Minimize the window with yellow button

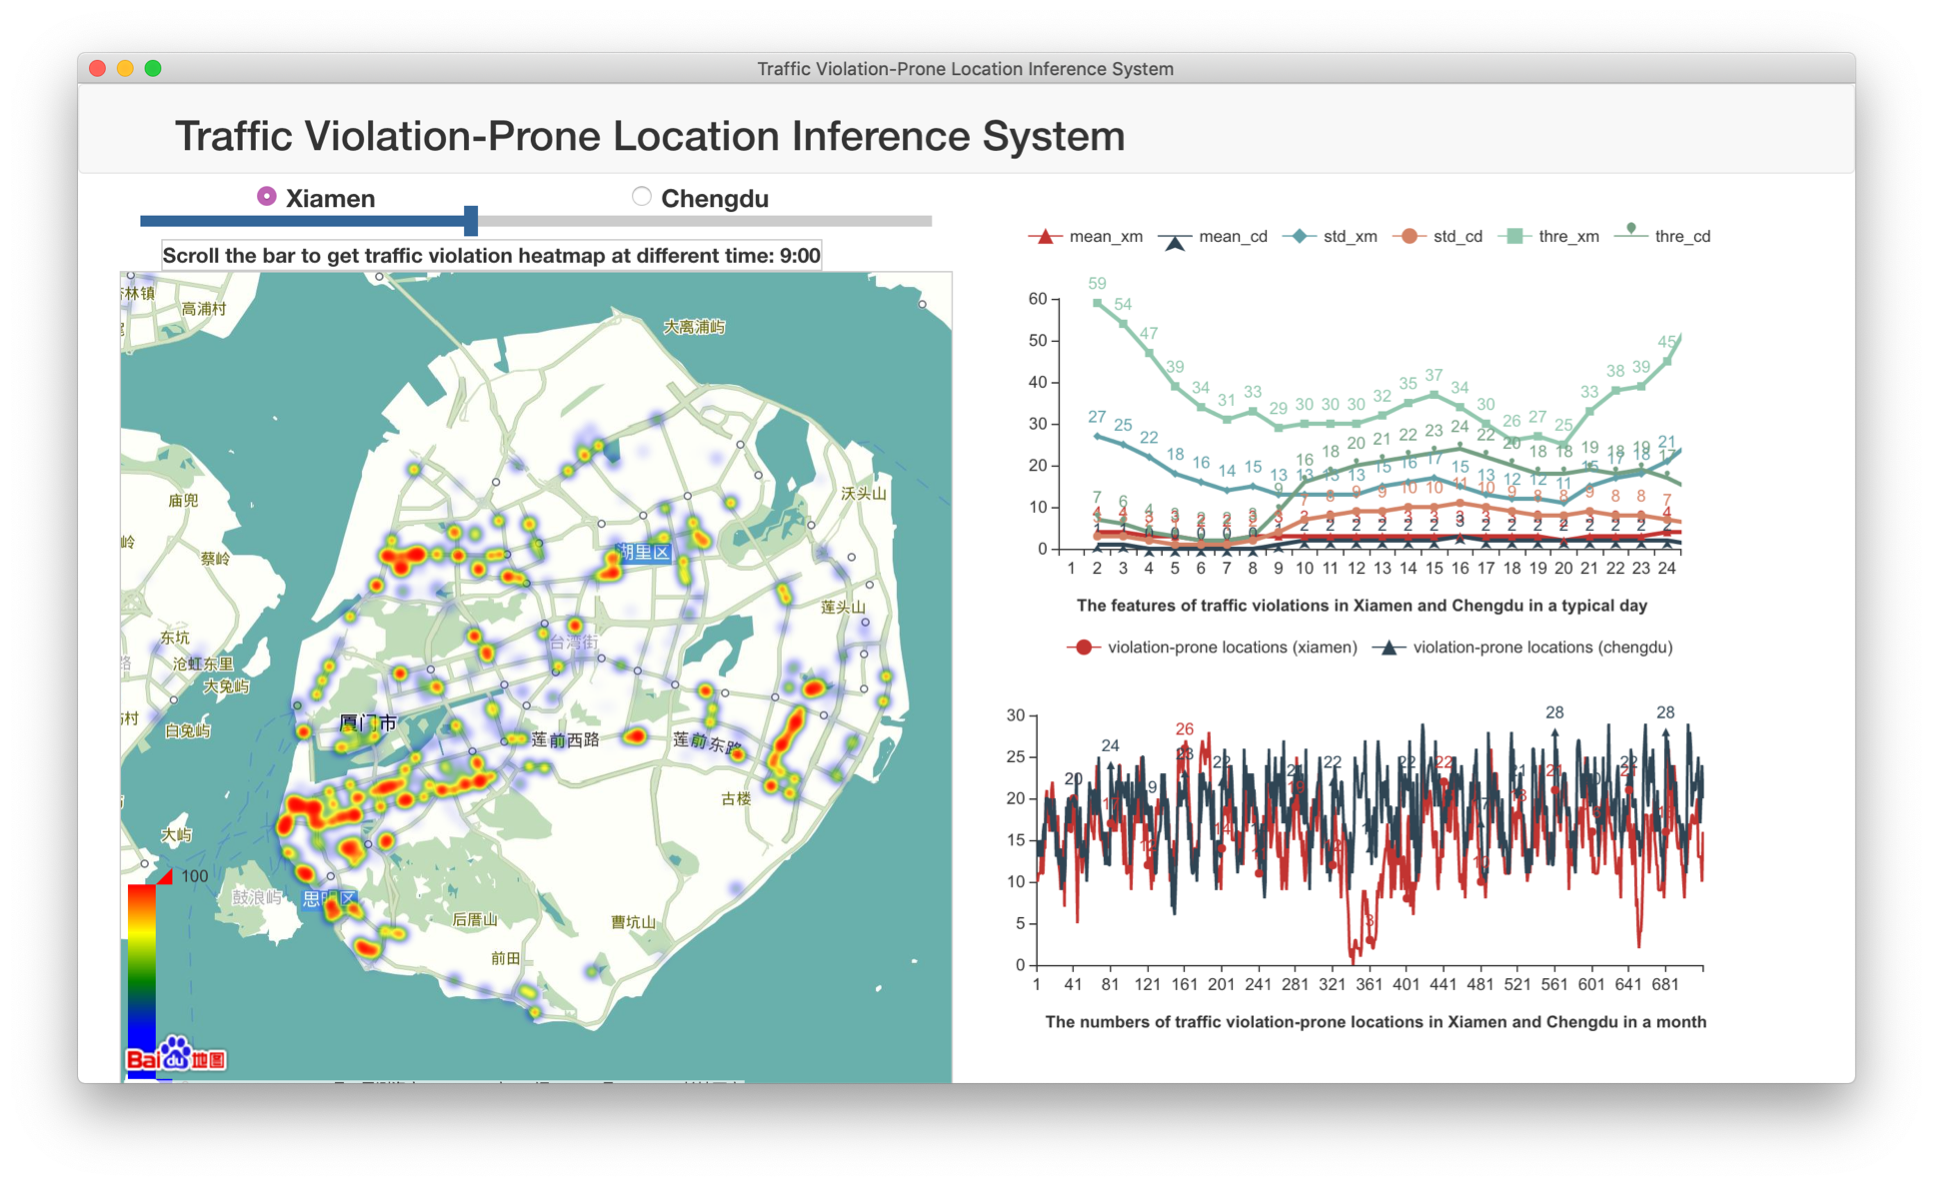point(125,68)
